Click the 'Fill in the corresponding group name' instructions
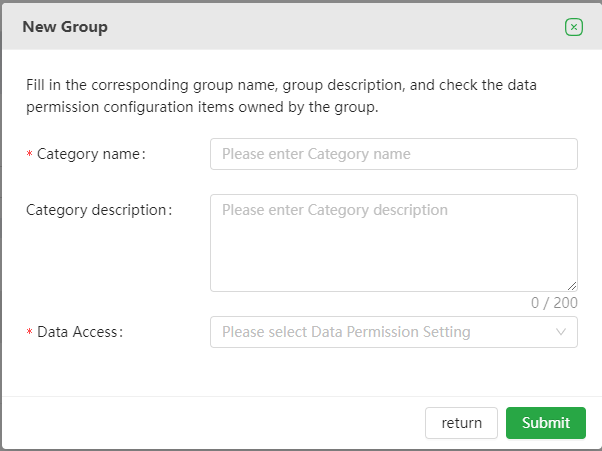Screen dimensions: 602x451 [x=281, y=96]
